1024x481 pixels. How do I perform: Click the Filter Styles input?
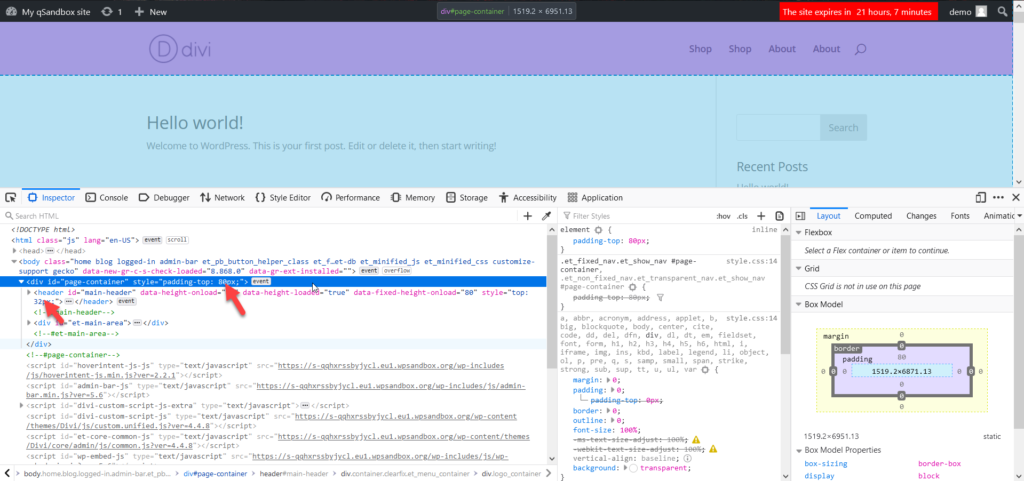click(637, 216)
